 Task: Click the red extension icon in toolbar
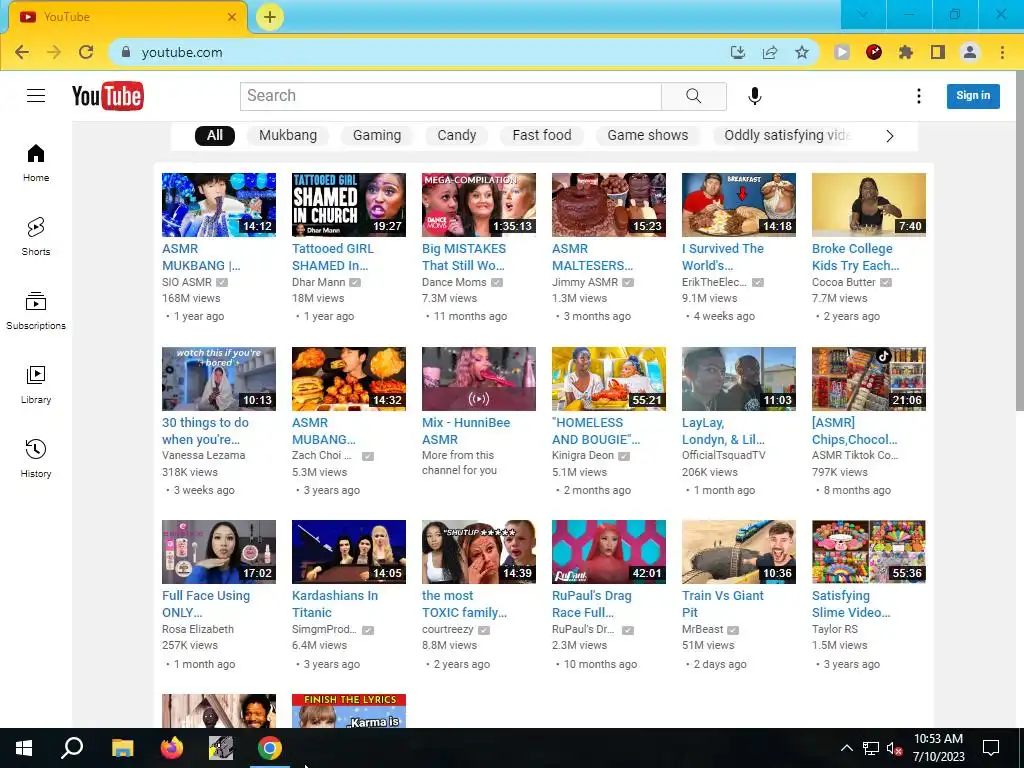tap(874, 52)
